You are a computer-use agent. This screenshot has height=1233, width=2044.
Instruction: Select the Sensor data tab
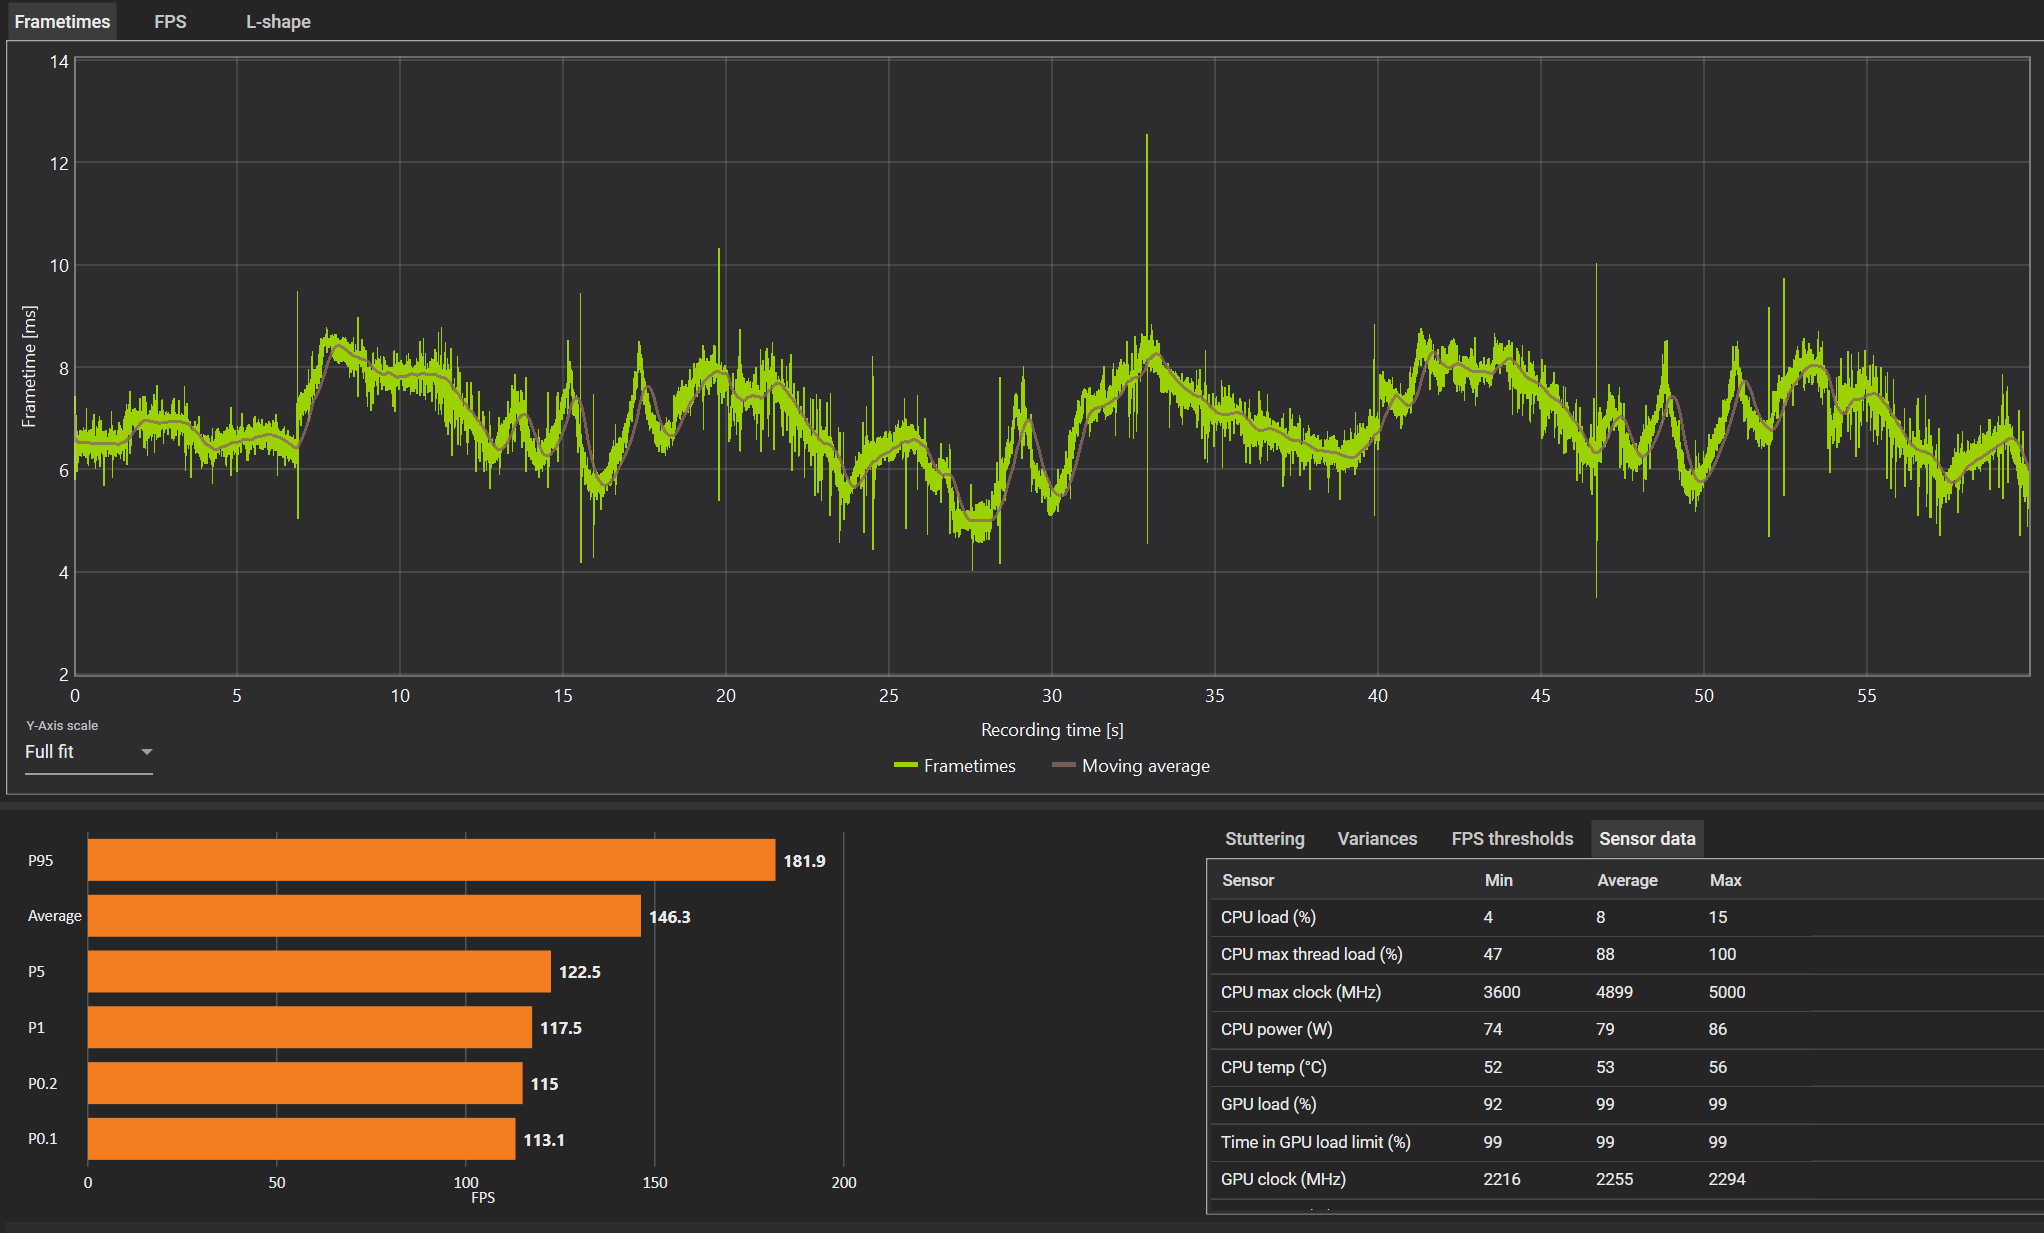click(x=1646, y=839)
